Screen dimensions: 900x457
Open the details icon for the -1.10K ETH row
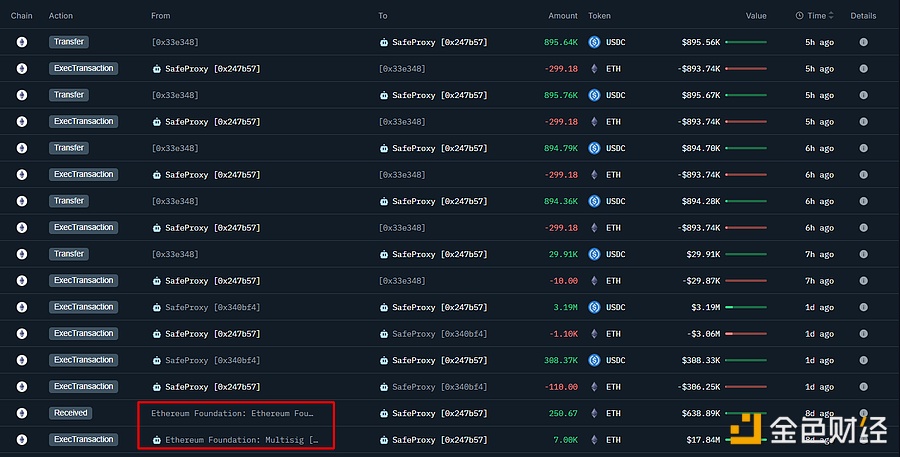(863, 334)
